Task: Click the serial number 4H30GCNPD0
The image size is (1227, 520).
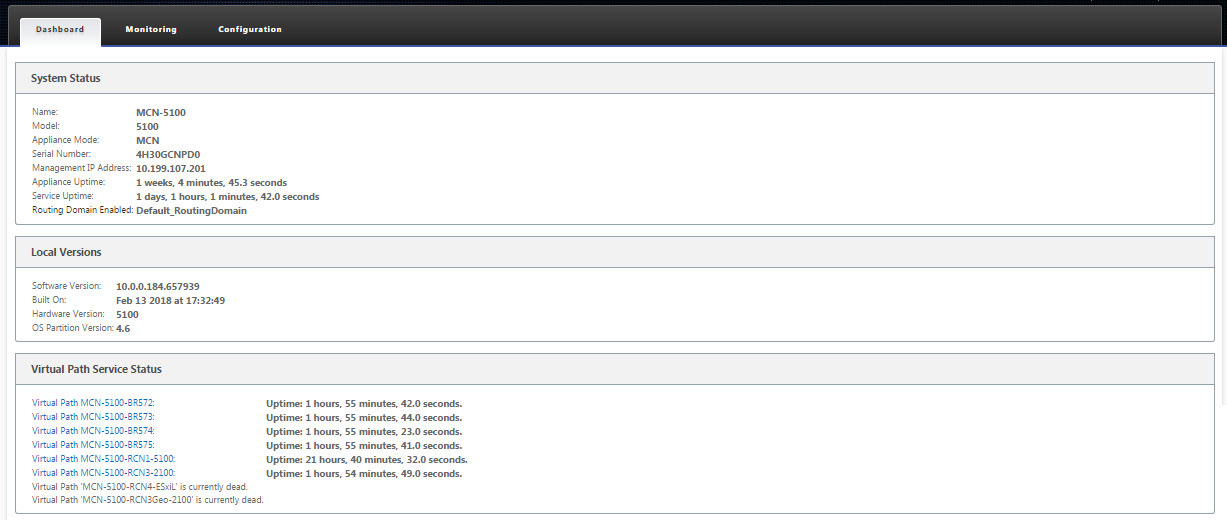Action: 168,155
